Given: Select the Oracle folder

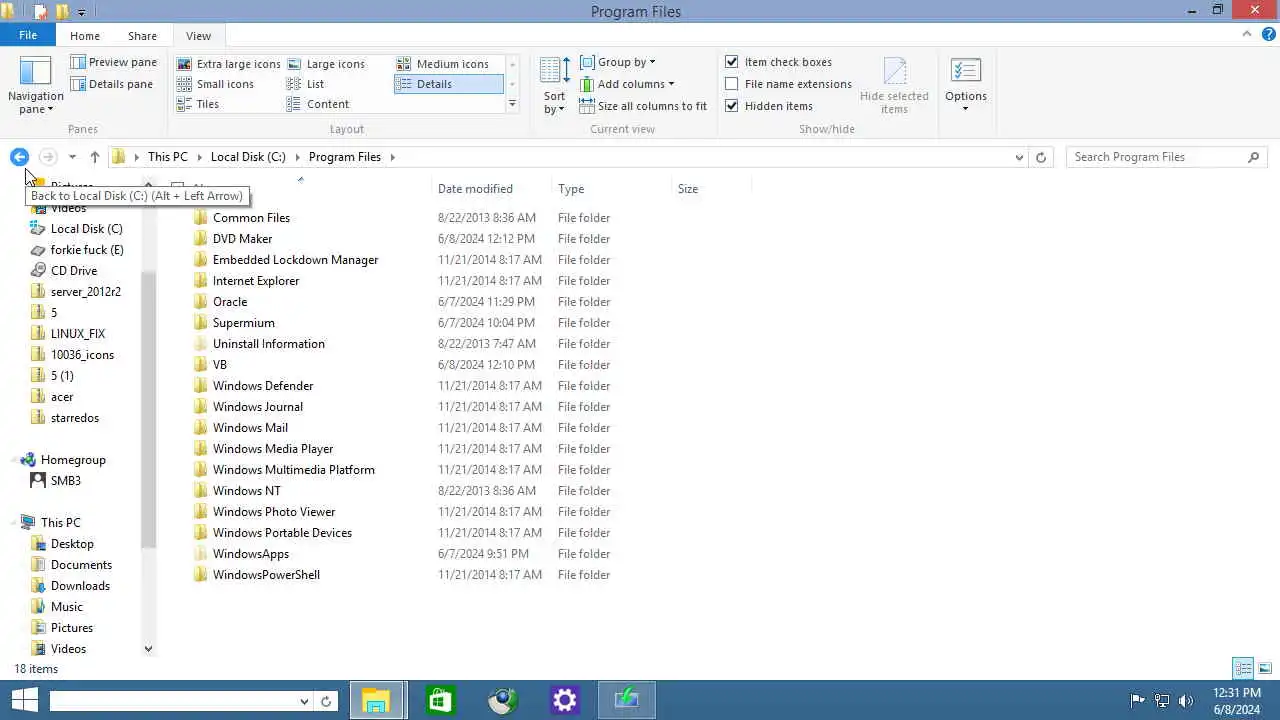Looking at the screenshot, I should (x=230, y=302).
